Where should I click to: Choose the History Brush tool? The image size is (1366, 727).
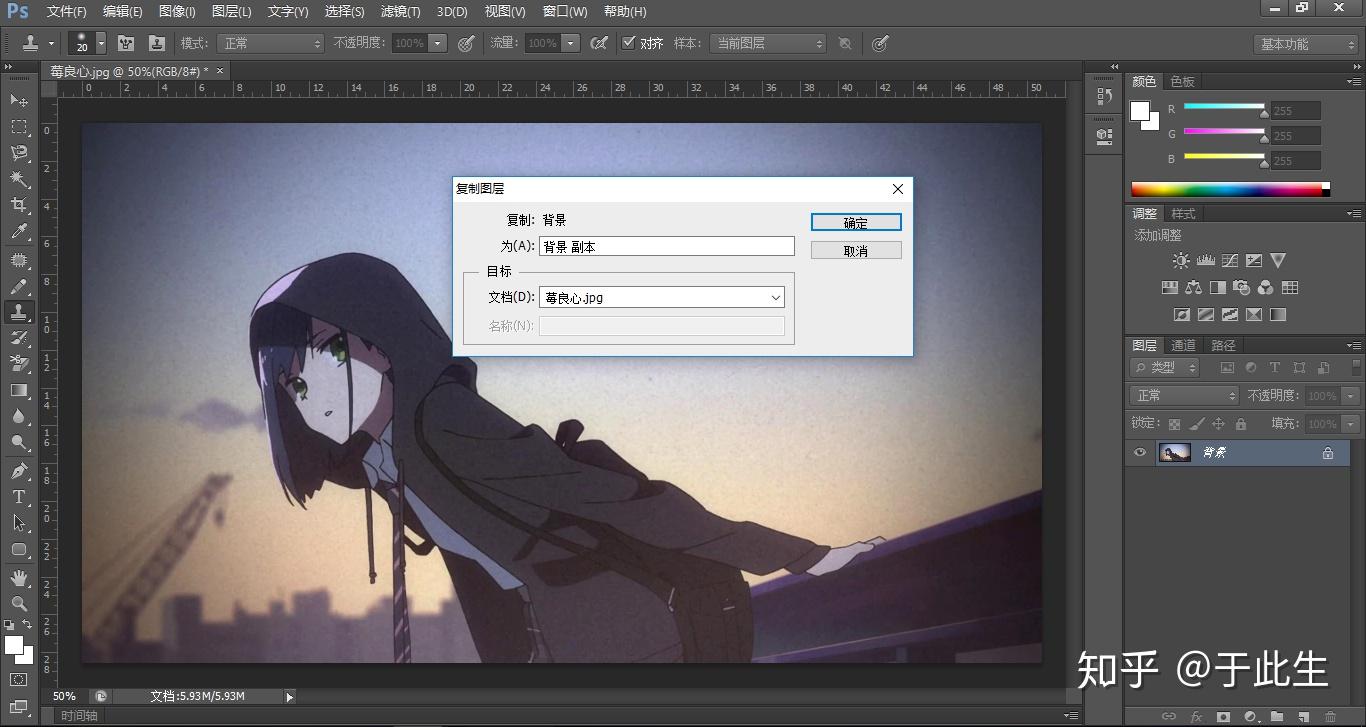[19, 338]
